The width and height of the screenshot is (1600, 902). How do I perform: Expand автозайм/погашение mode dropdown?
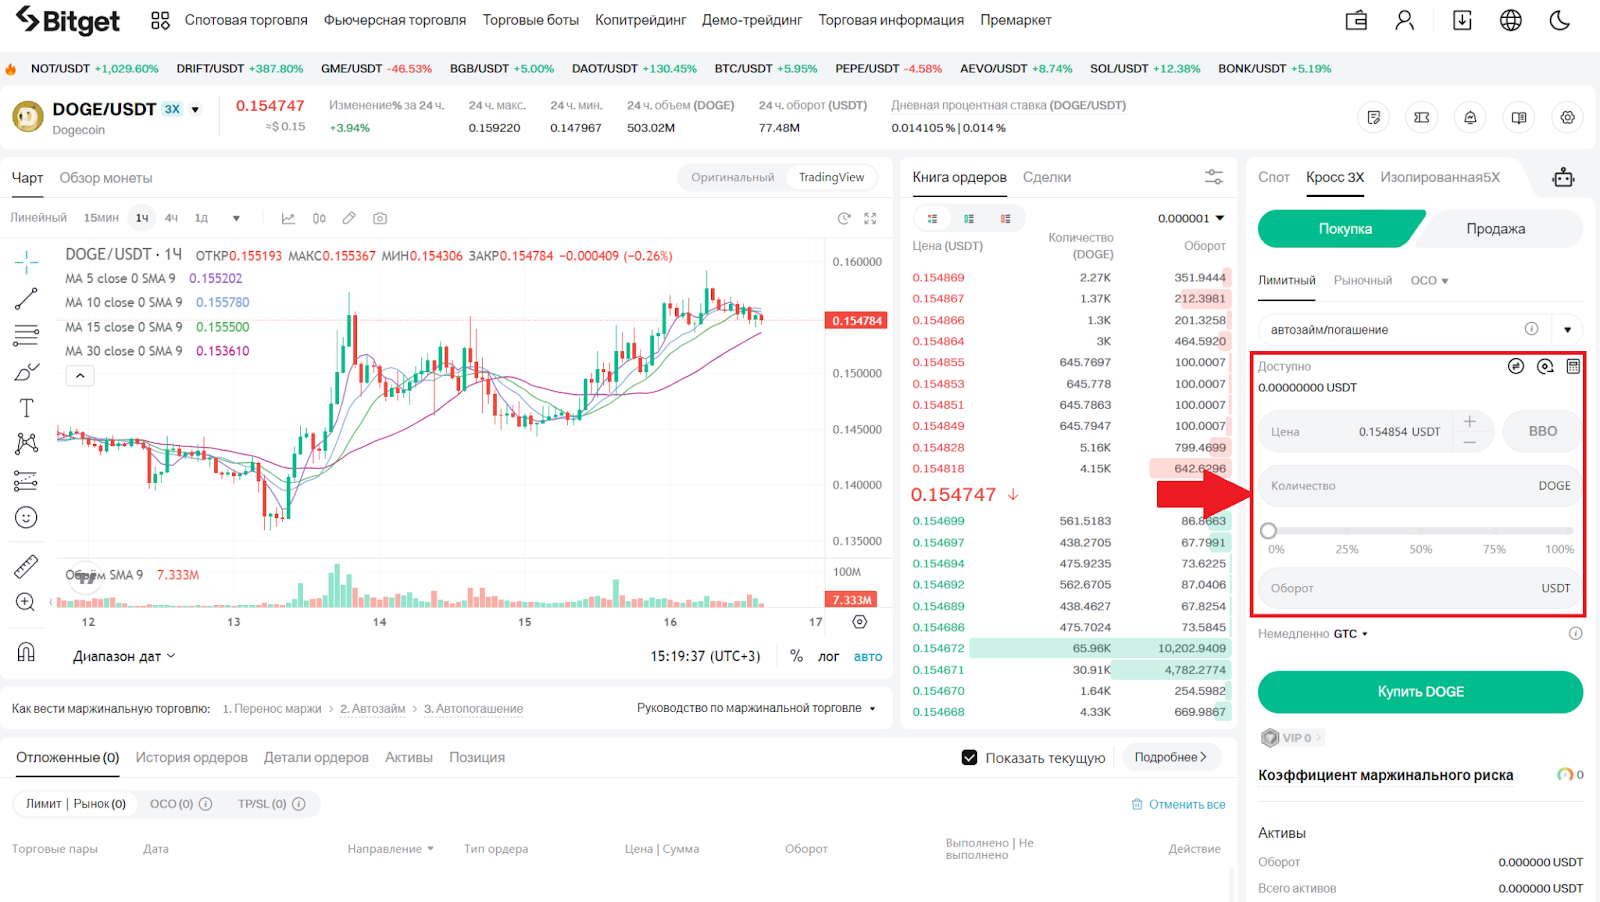[x=1567, y=330]
